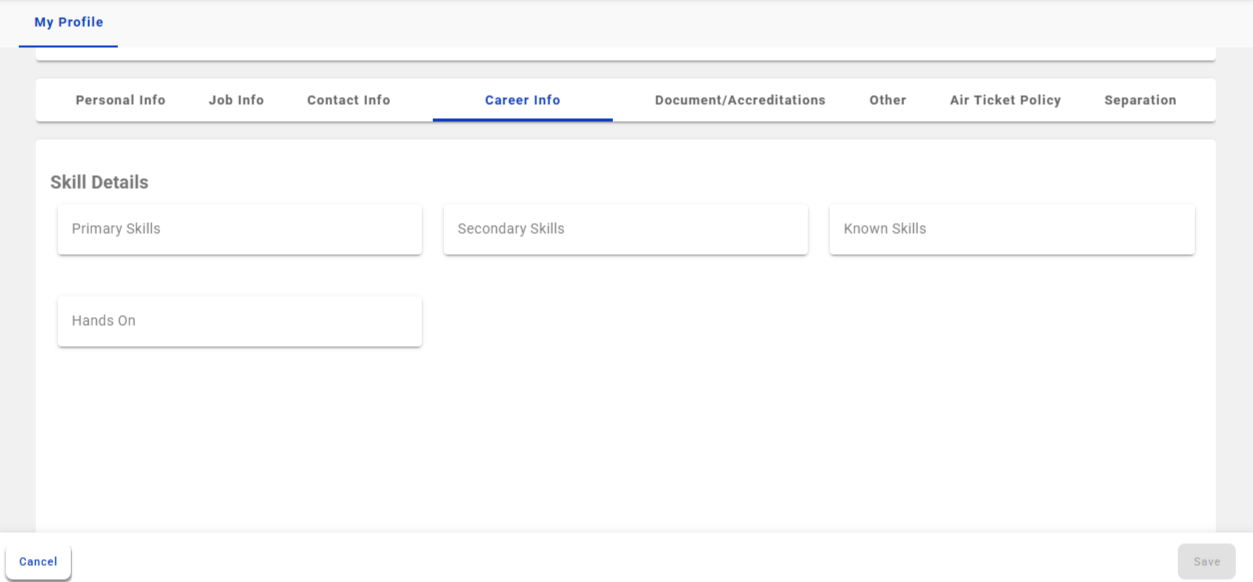Click the empty footer between Cancel and Save
Screen dimensions: 1253x582
click(620, 560)
